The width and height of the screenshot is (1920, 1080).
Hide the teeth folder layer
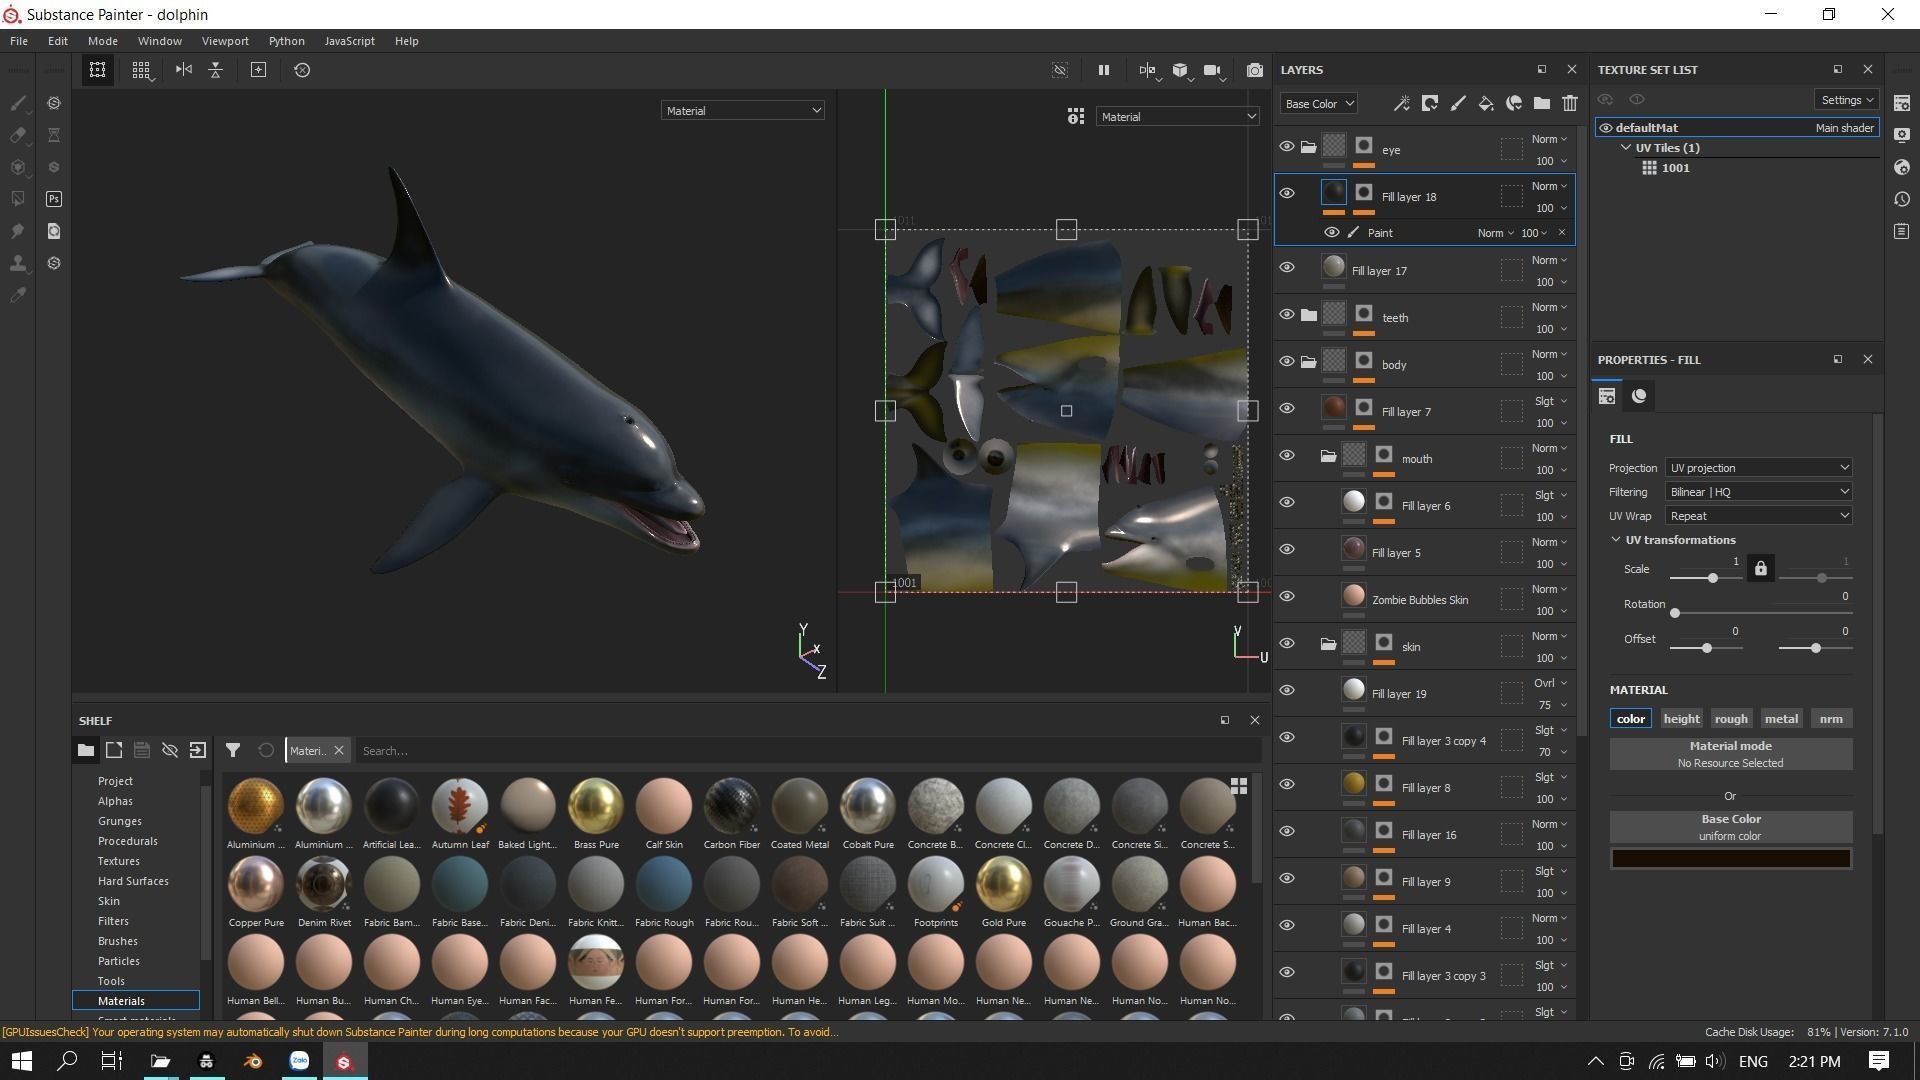coord(1287,315)
